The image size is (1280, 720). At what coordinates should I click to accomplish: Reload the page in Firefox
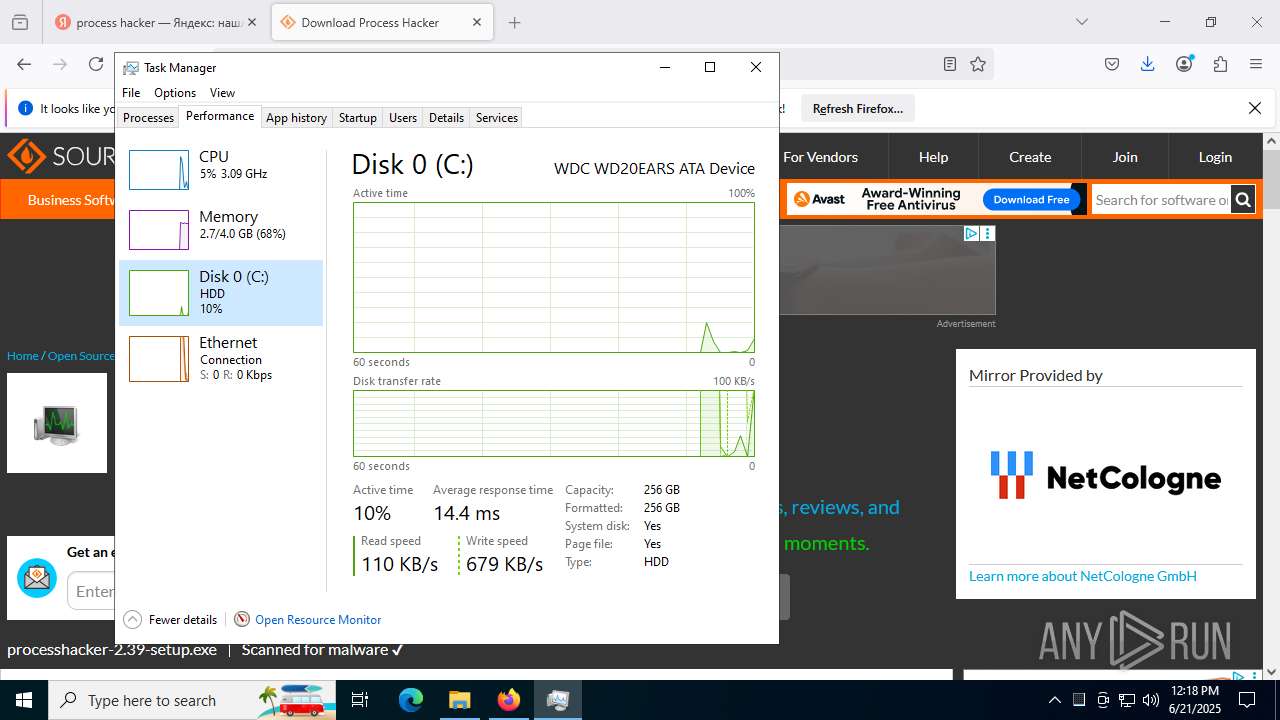(x=96, y=64)
